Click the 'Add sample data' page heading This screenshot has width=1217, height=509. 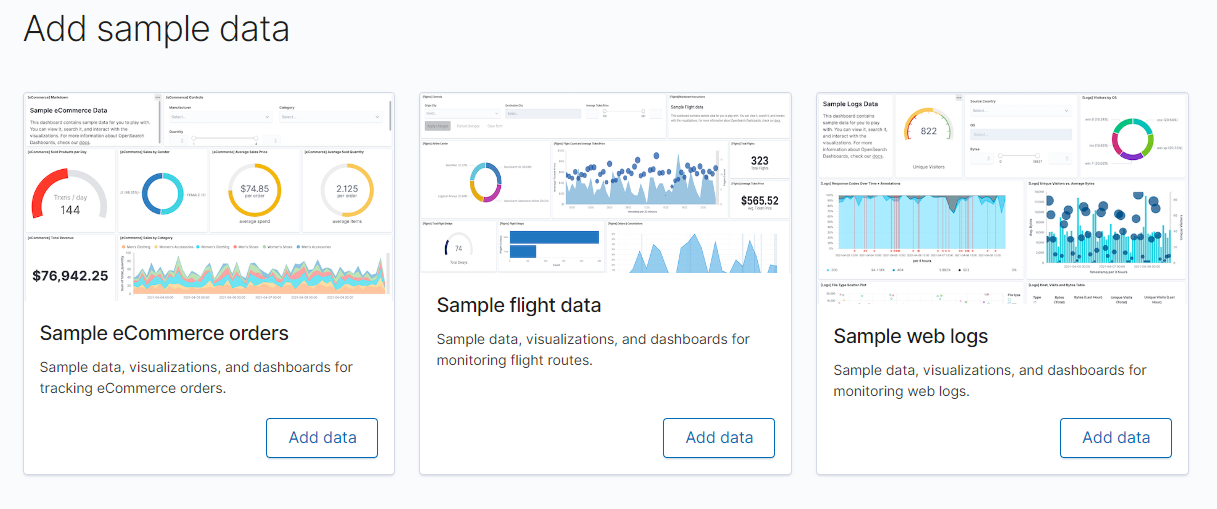(x=156, y=28)
